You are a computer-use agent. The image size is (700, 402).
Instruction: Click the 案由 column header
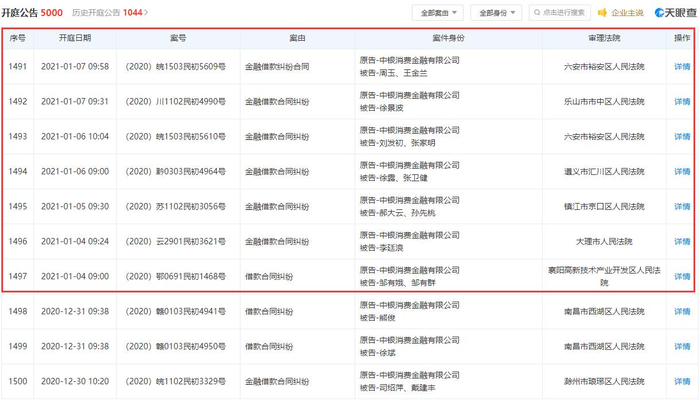[x=297, y=38]
